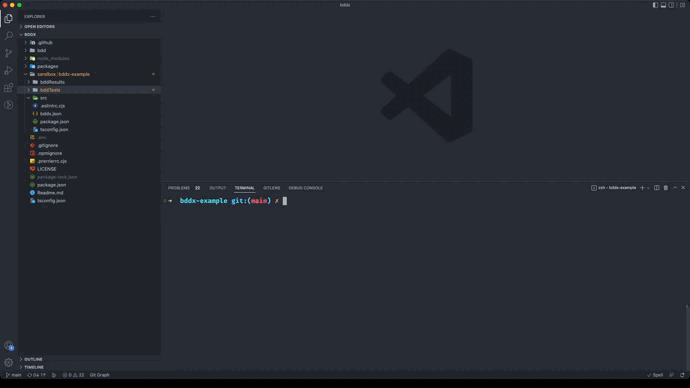Maximize the panel with up chevron
Viewport: 690px width, 388px height.
pyautogui.click(x=675, y=188)
